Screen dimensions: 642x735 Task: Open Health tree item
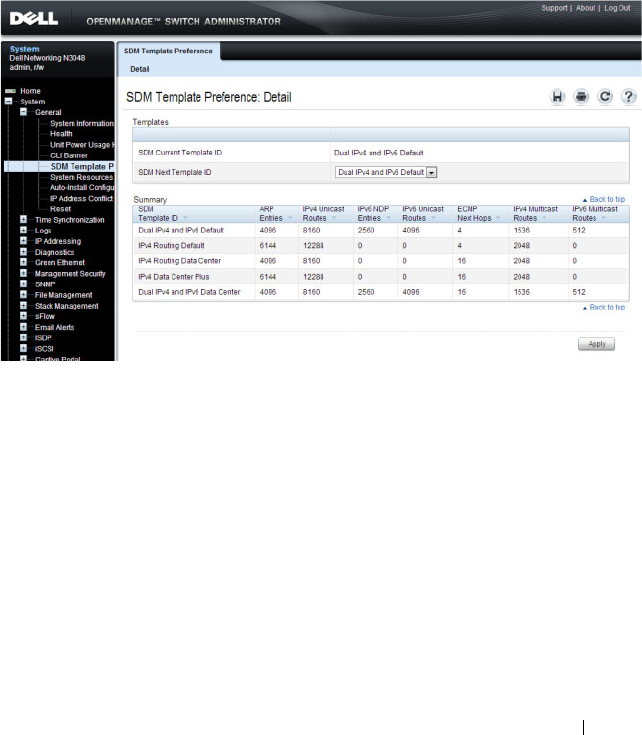pyautogui.click(x=61, y=134)
